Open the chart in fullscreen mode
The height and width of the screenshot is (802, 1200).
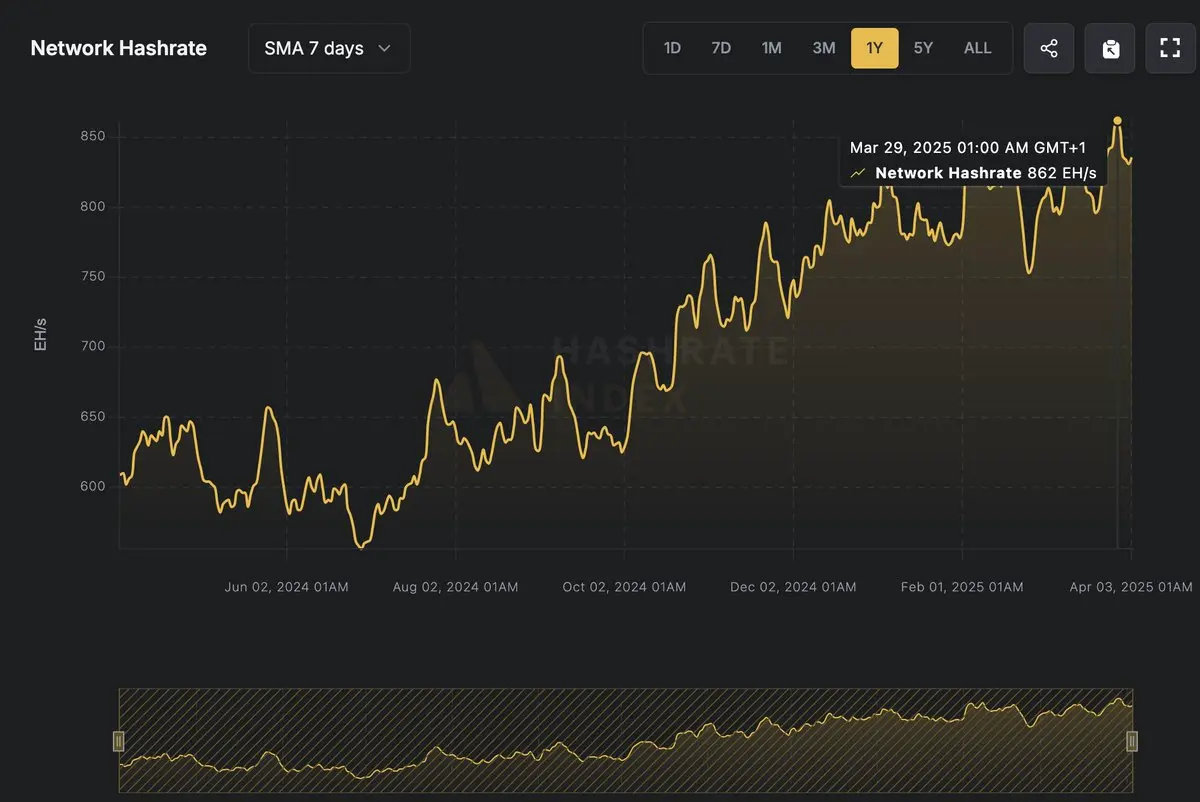click(1170, 48)
